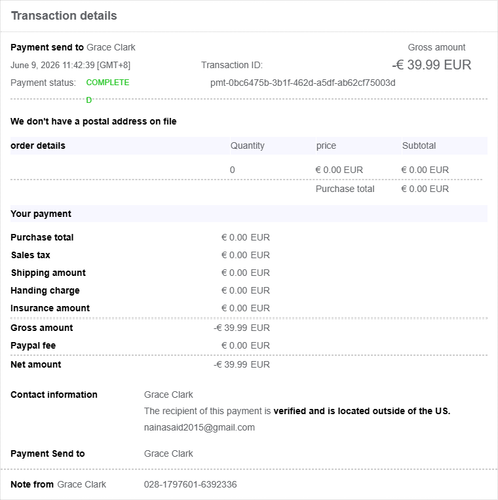Click the 'Transaction details' heading
This screenshot has width=498, height=500.
click(64, 16)
